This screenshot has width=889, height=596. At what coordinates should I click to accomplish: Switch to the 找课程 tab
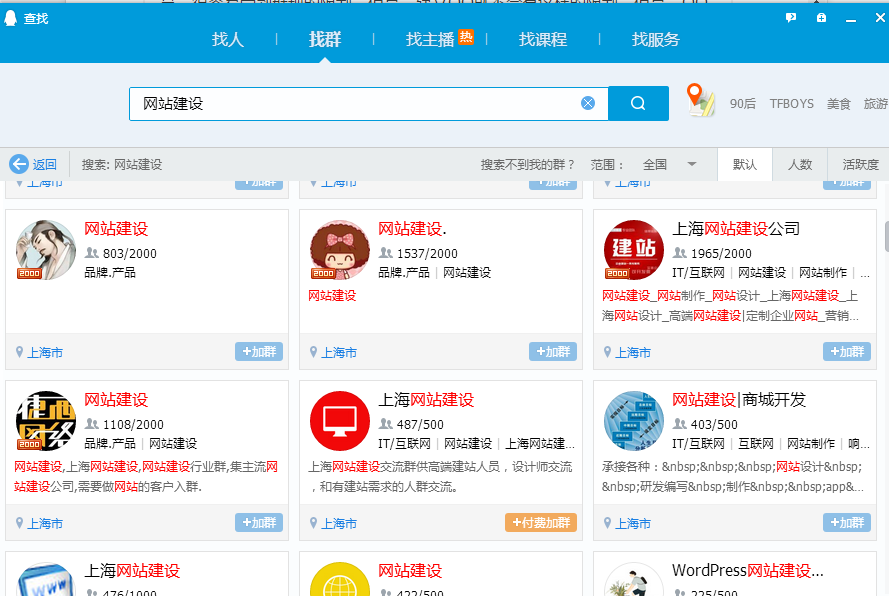[543, 39]
